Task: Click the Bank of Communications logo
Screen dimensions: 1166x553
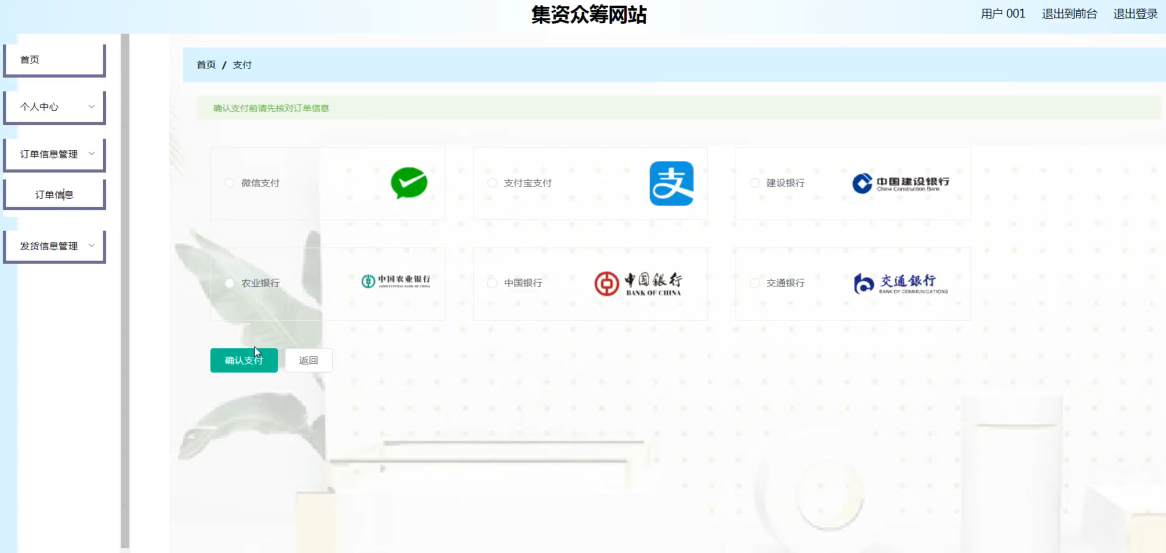Action: (900, 283)
